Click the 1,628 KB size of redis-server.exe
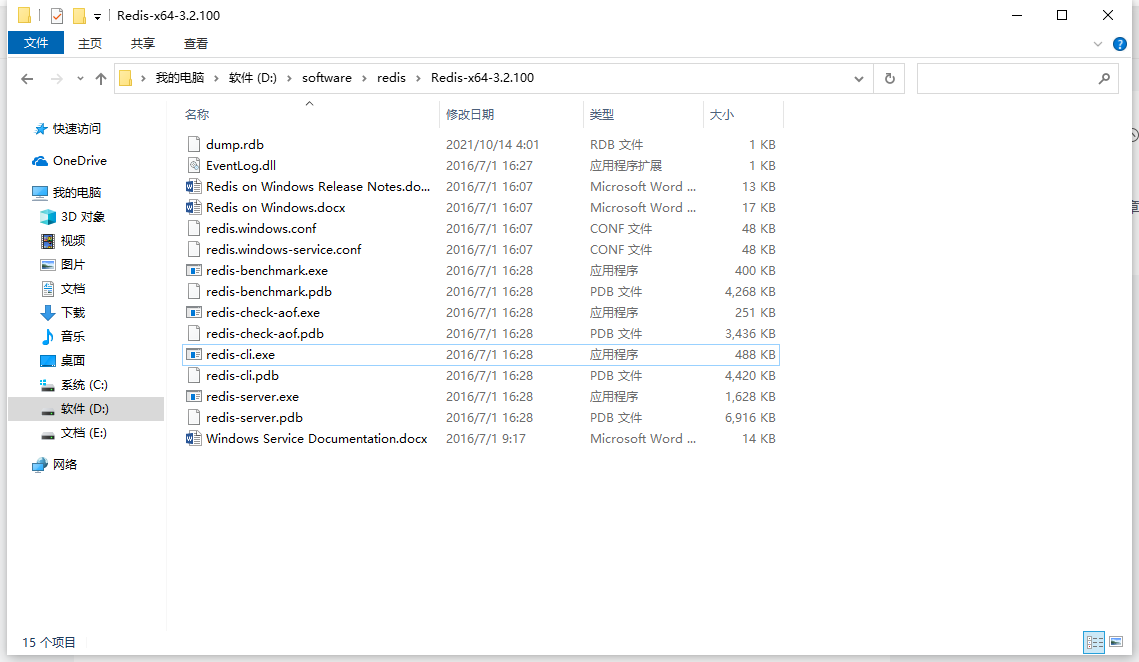 coord(750,397)
